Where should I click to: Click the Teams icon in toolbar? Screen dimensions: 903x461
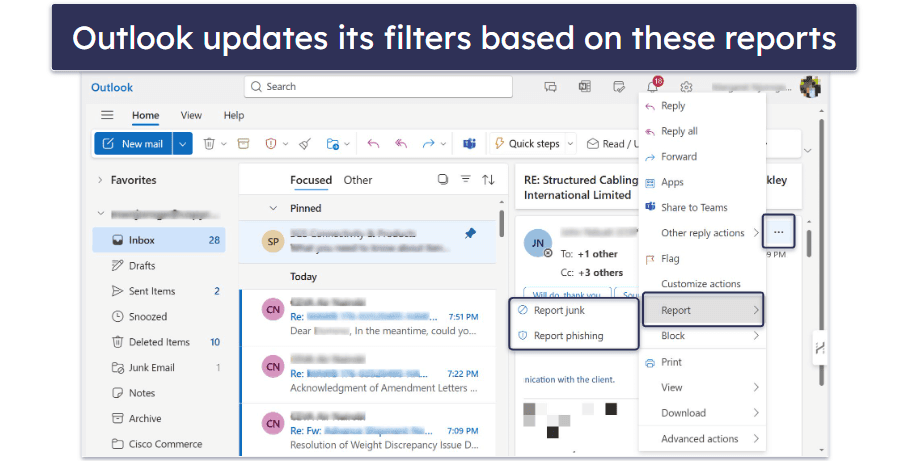469,143
